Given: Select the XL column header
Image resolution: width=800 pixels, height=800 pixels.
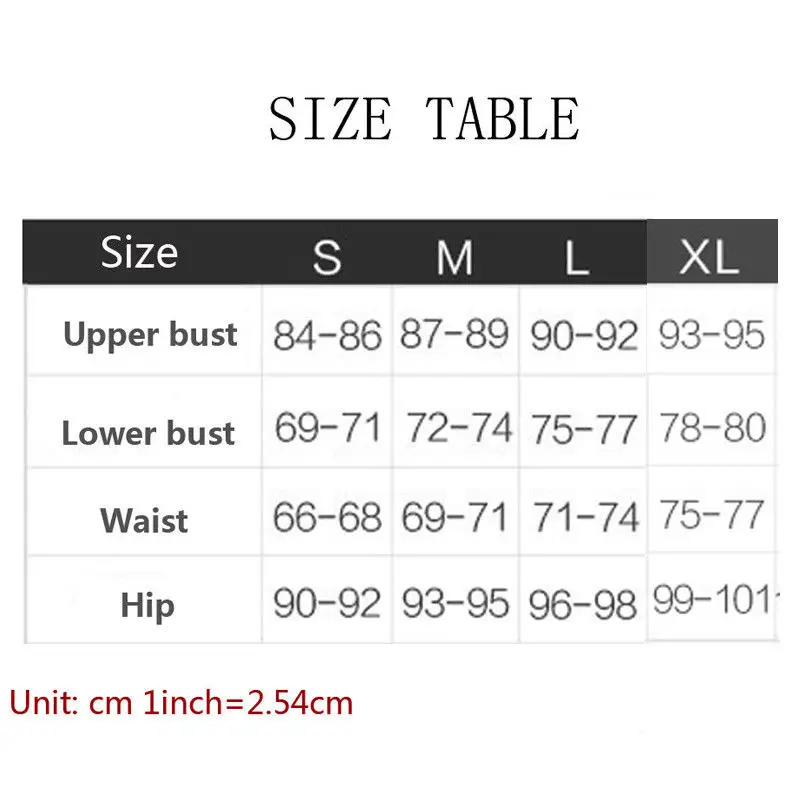Looking at the screenshot, I should 710,257.
